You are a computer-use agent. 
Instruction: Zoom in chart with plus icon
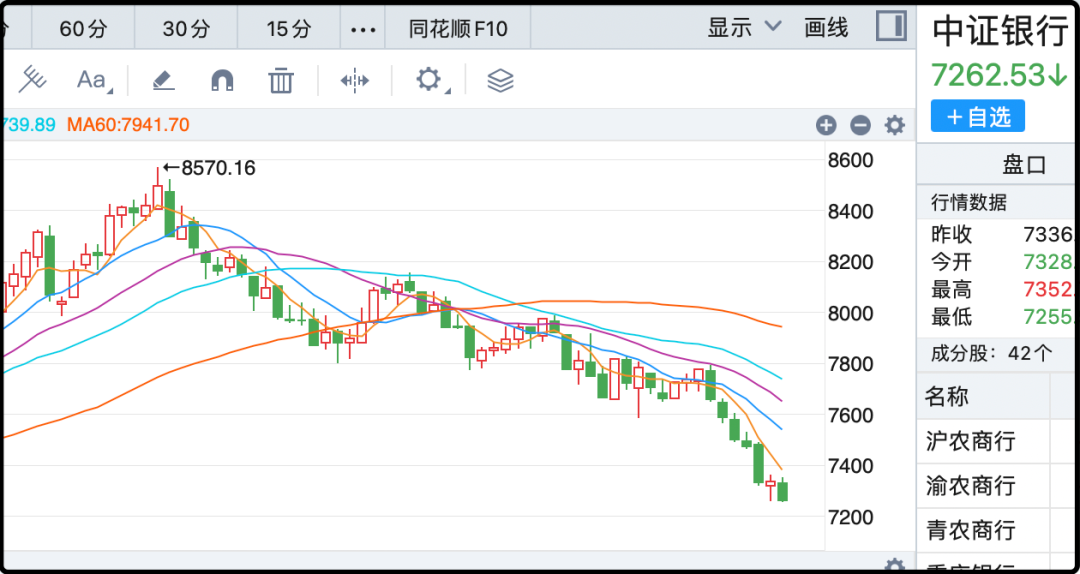(826, 125)
